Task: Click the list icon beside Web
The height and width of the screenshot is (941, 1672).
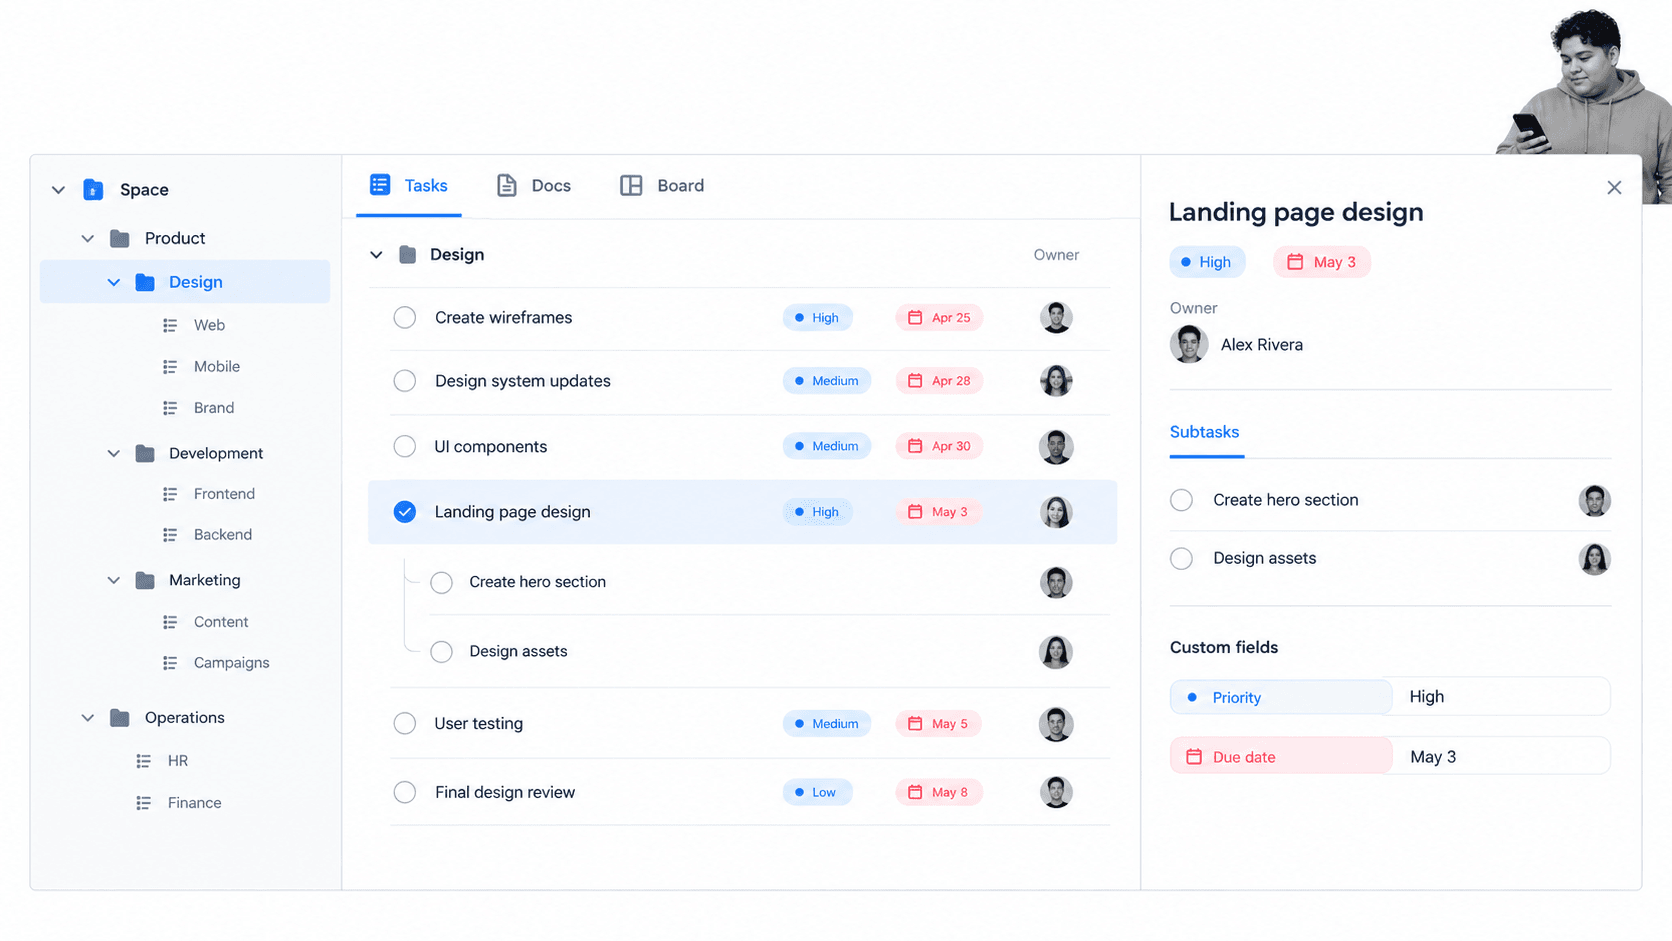Action: pos(170,325)
